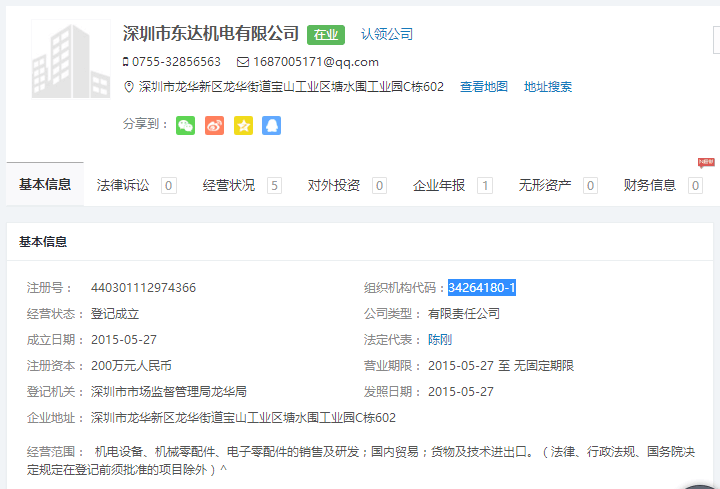Click the company building logo placeholder
Screen dimensions: 720x489
tap(71, 60)
